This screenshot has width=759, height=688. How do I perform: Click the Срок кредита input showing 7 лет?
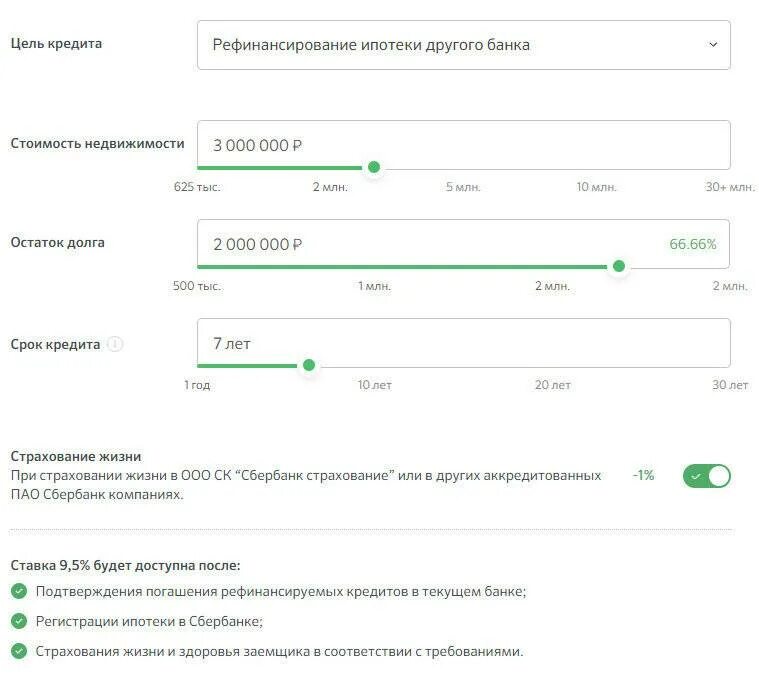click(463, 343)
